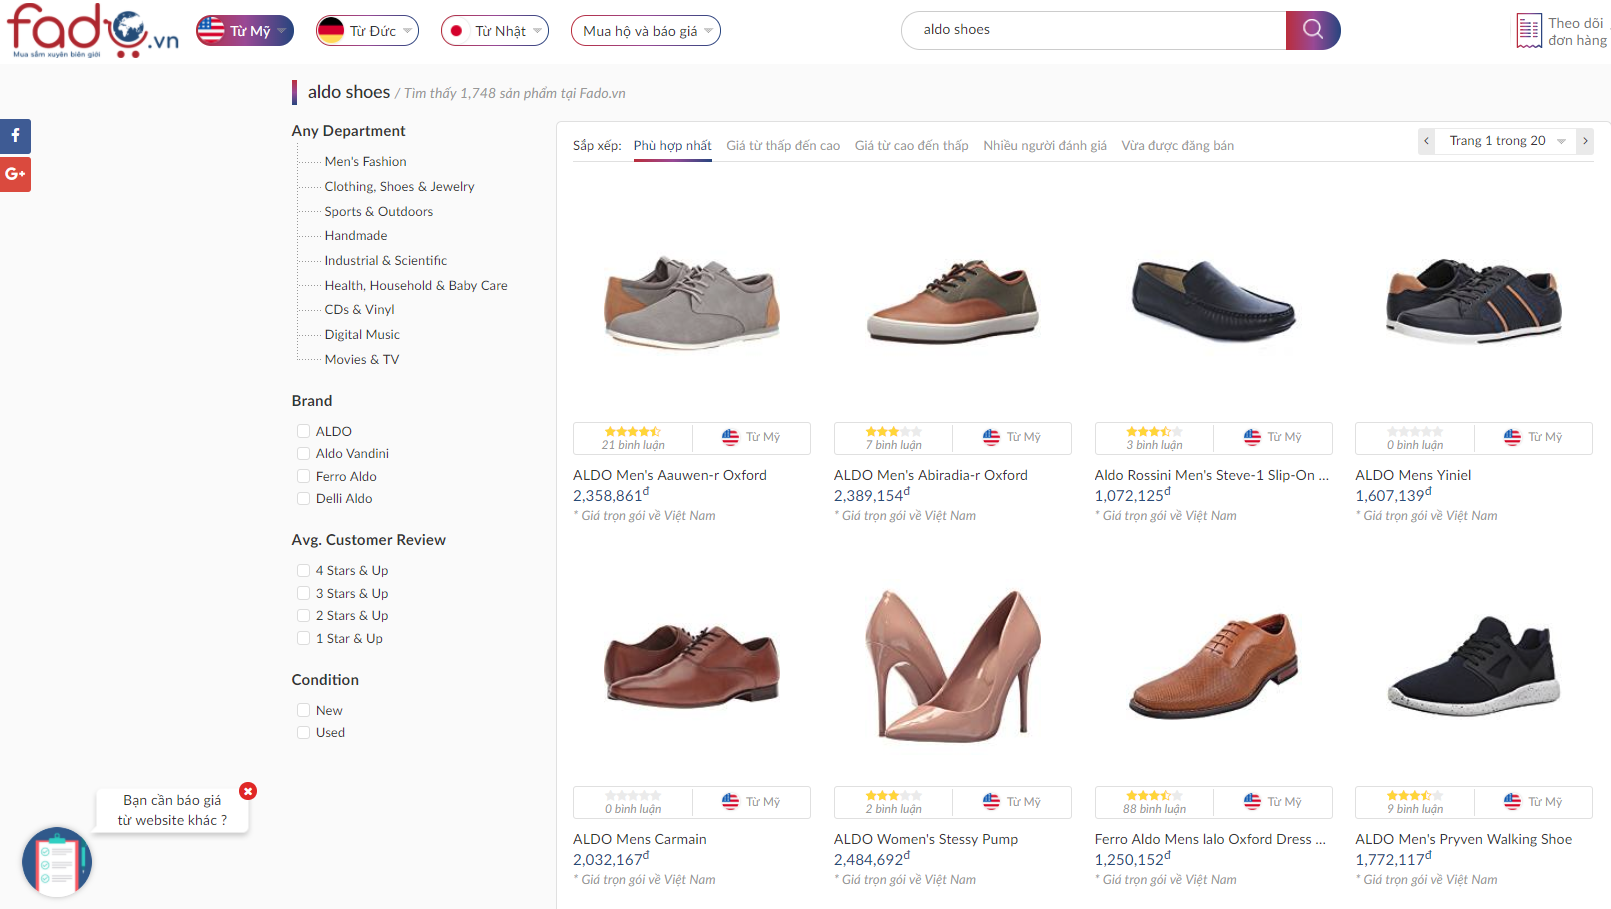Enable 3 Stars & Up filter
The width and height of the screenshot is (1611, 909).
pos(303,593)
